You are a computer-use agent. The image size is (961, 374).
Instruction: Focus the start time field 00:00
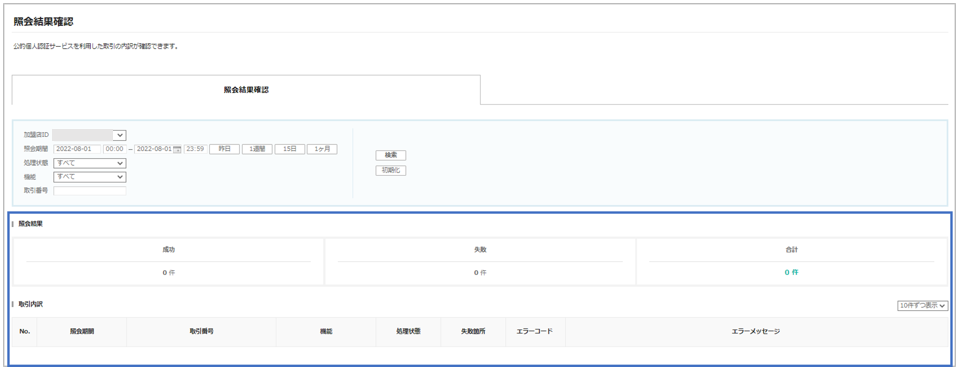115,149
